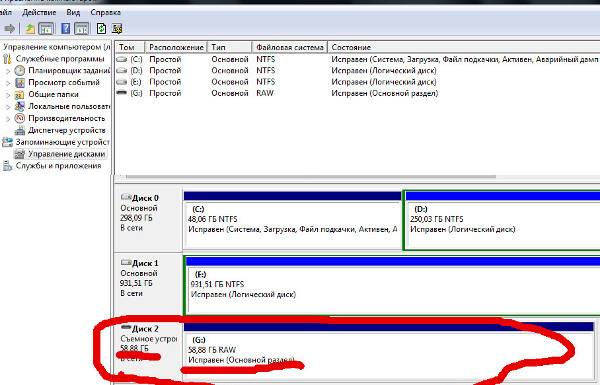Click the horizontal scrollbar under volume list
Screen dimensions: 600x385
click(x=311, y=176)
